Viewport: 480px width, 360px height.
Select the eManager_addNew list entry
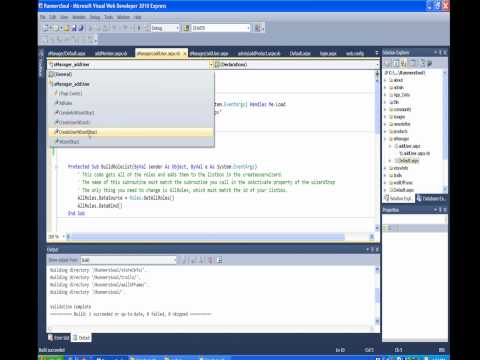tap(131, 84)
